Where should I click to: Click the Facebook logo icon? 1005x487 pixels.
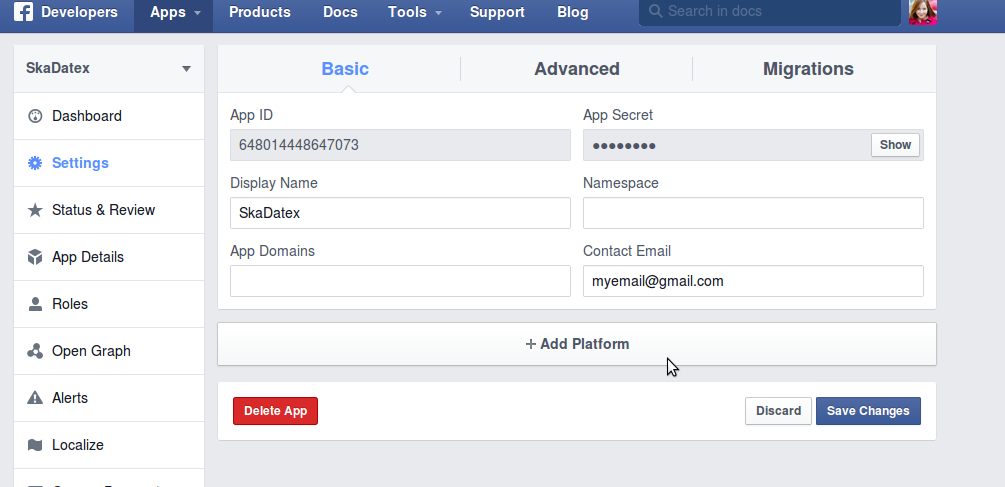pos(23,13)
